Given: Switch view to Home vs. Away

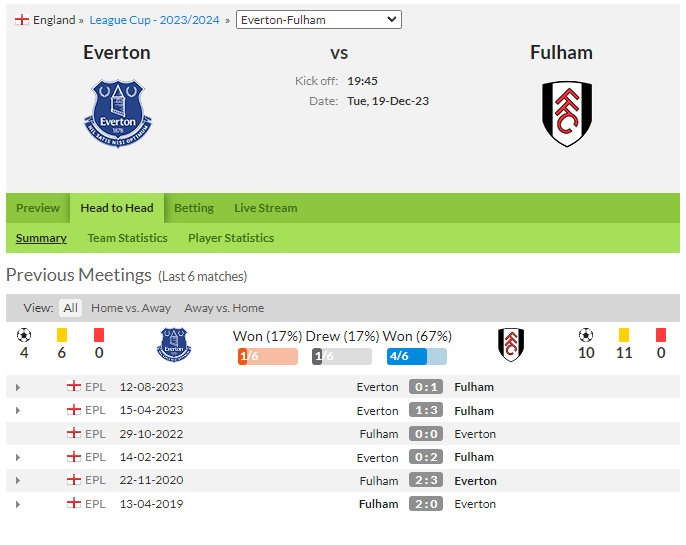Looking at the screenshot, I should click(131, 308).
